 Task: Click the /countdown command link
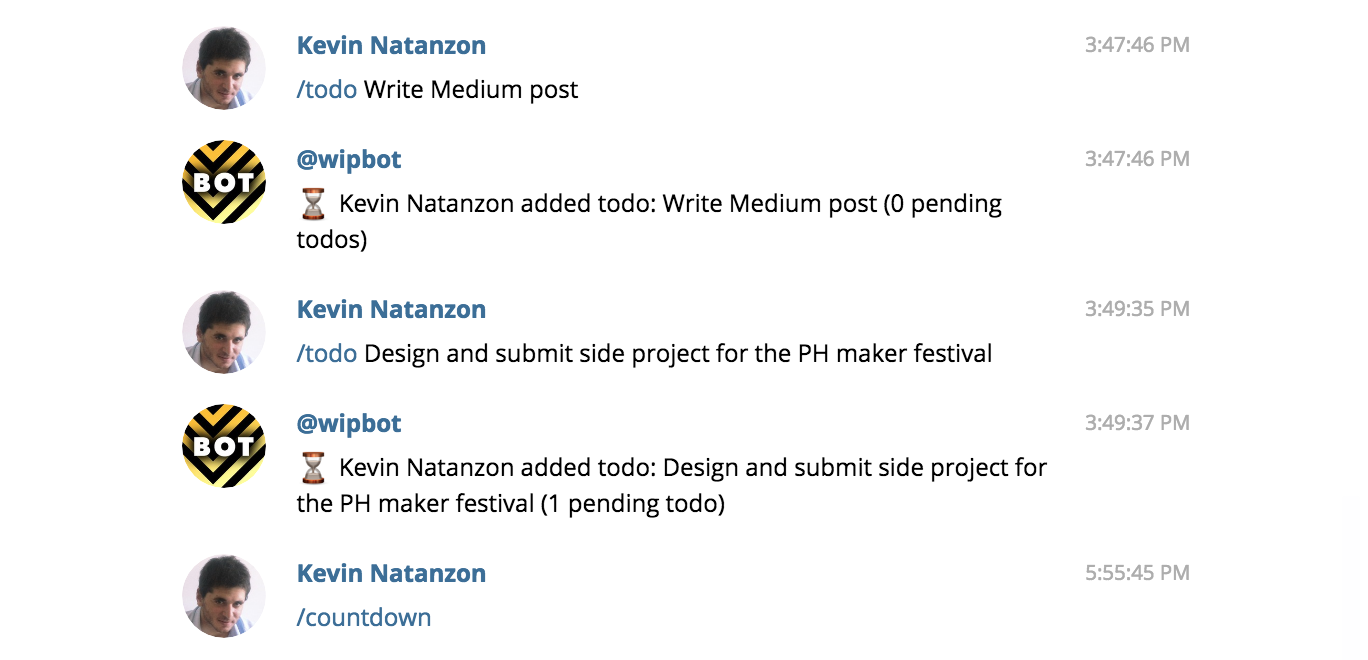(x=364, y=617)
